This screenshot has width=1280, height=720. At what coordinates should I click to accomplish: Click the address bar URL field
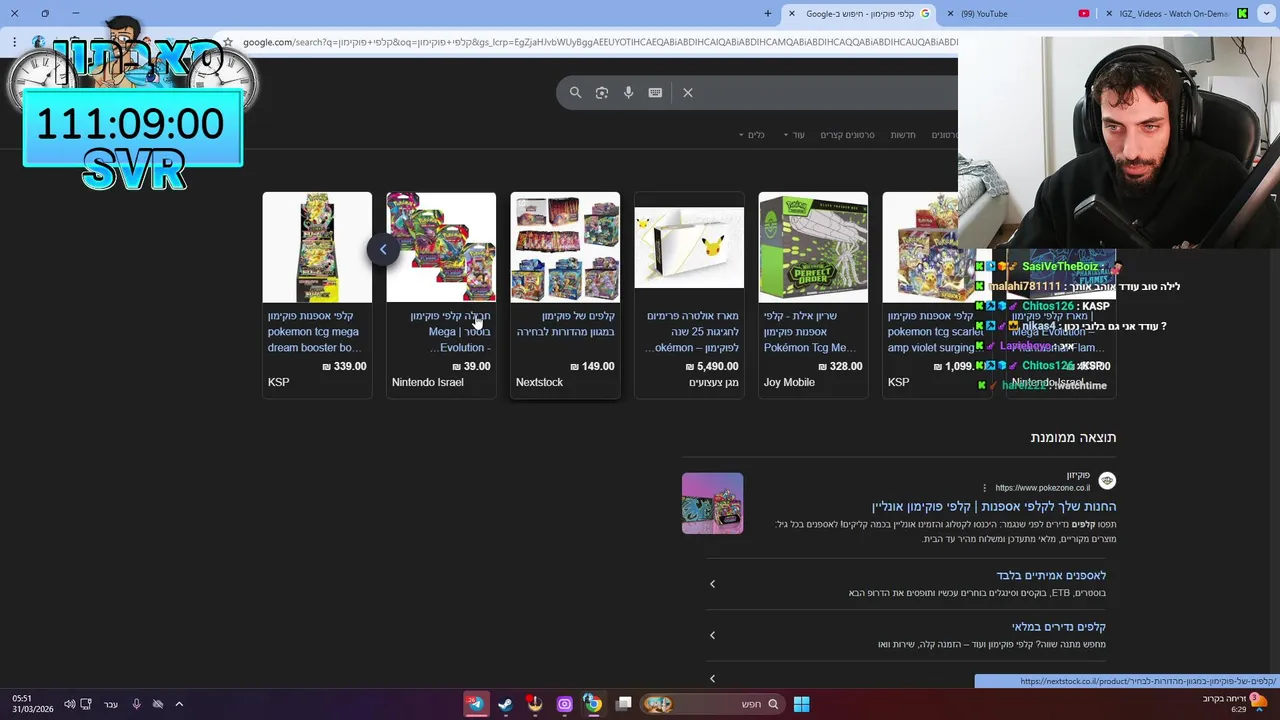tap(600, 42)
